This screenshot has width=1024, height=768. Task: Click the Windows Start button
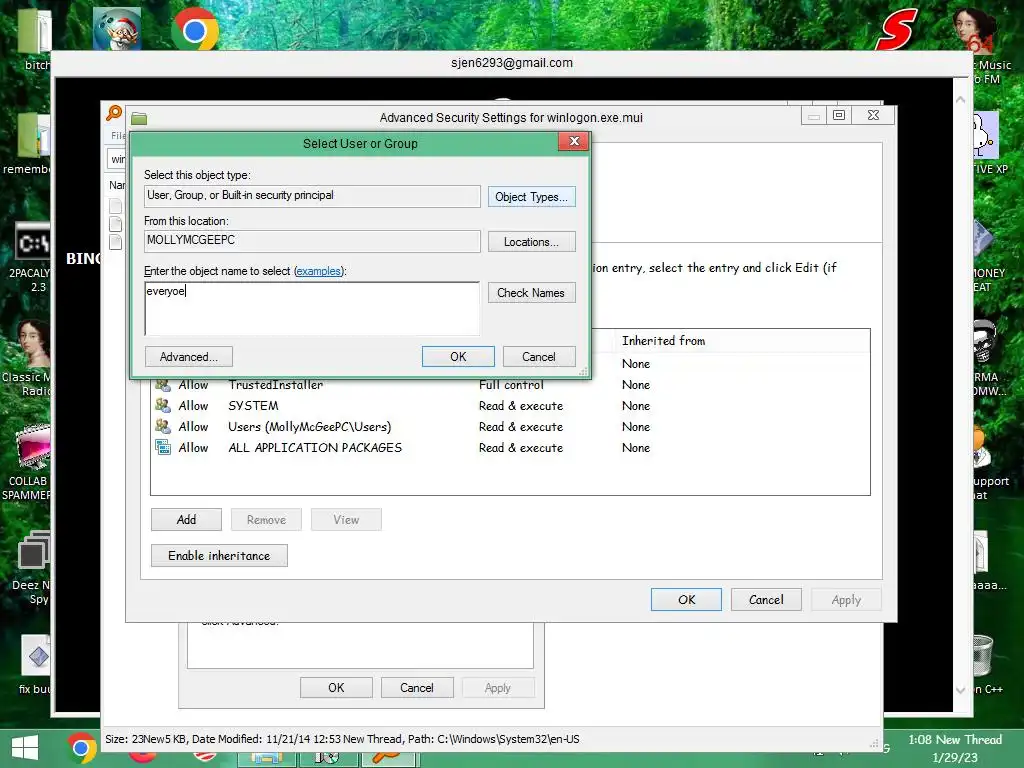click(x=25, y=748)
